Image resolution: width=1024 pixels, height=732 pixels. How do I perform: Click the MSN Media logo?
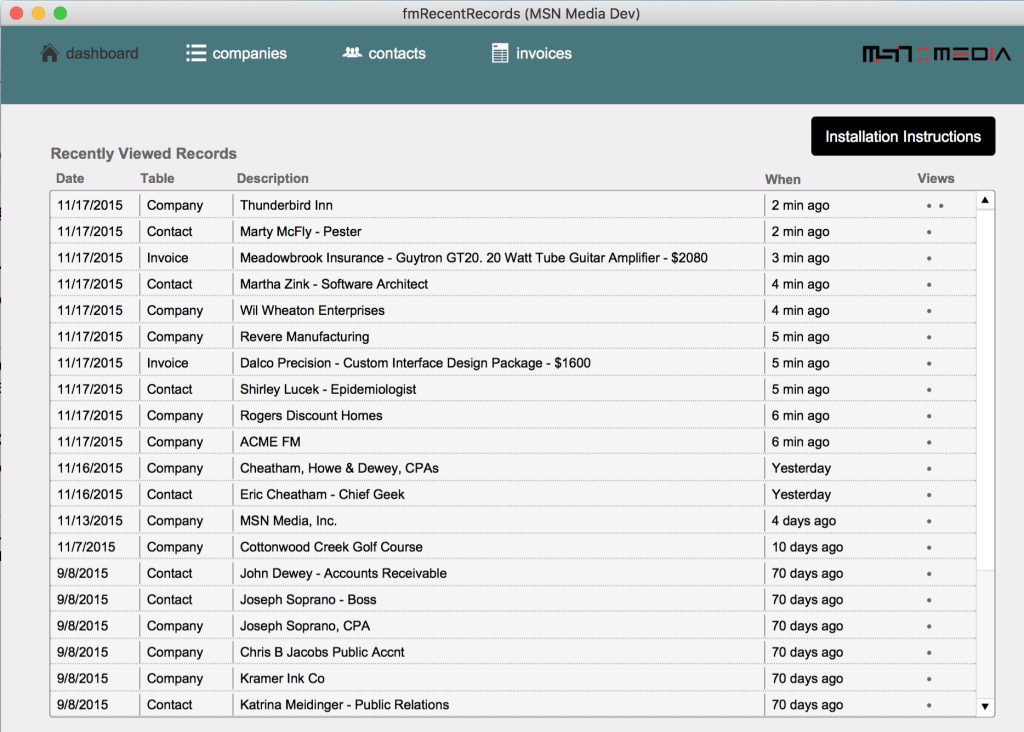(x=936, y=54)
